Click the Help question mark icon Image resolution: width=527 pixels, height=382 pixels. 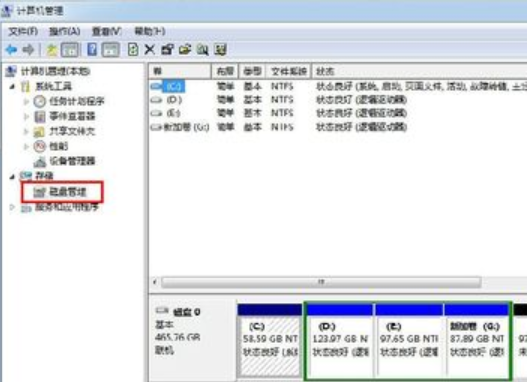coord(92,50)
